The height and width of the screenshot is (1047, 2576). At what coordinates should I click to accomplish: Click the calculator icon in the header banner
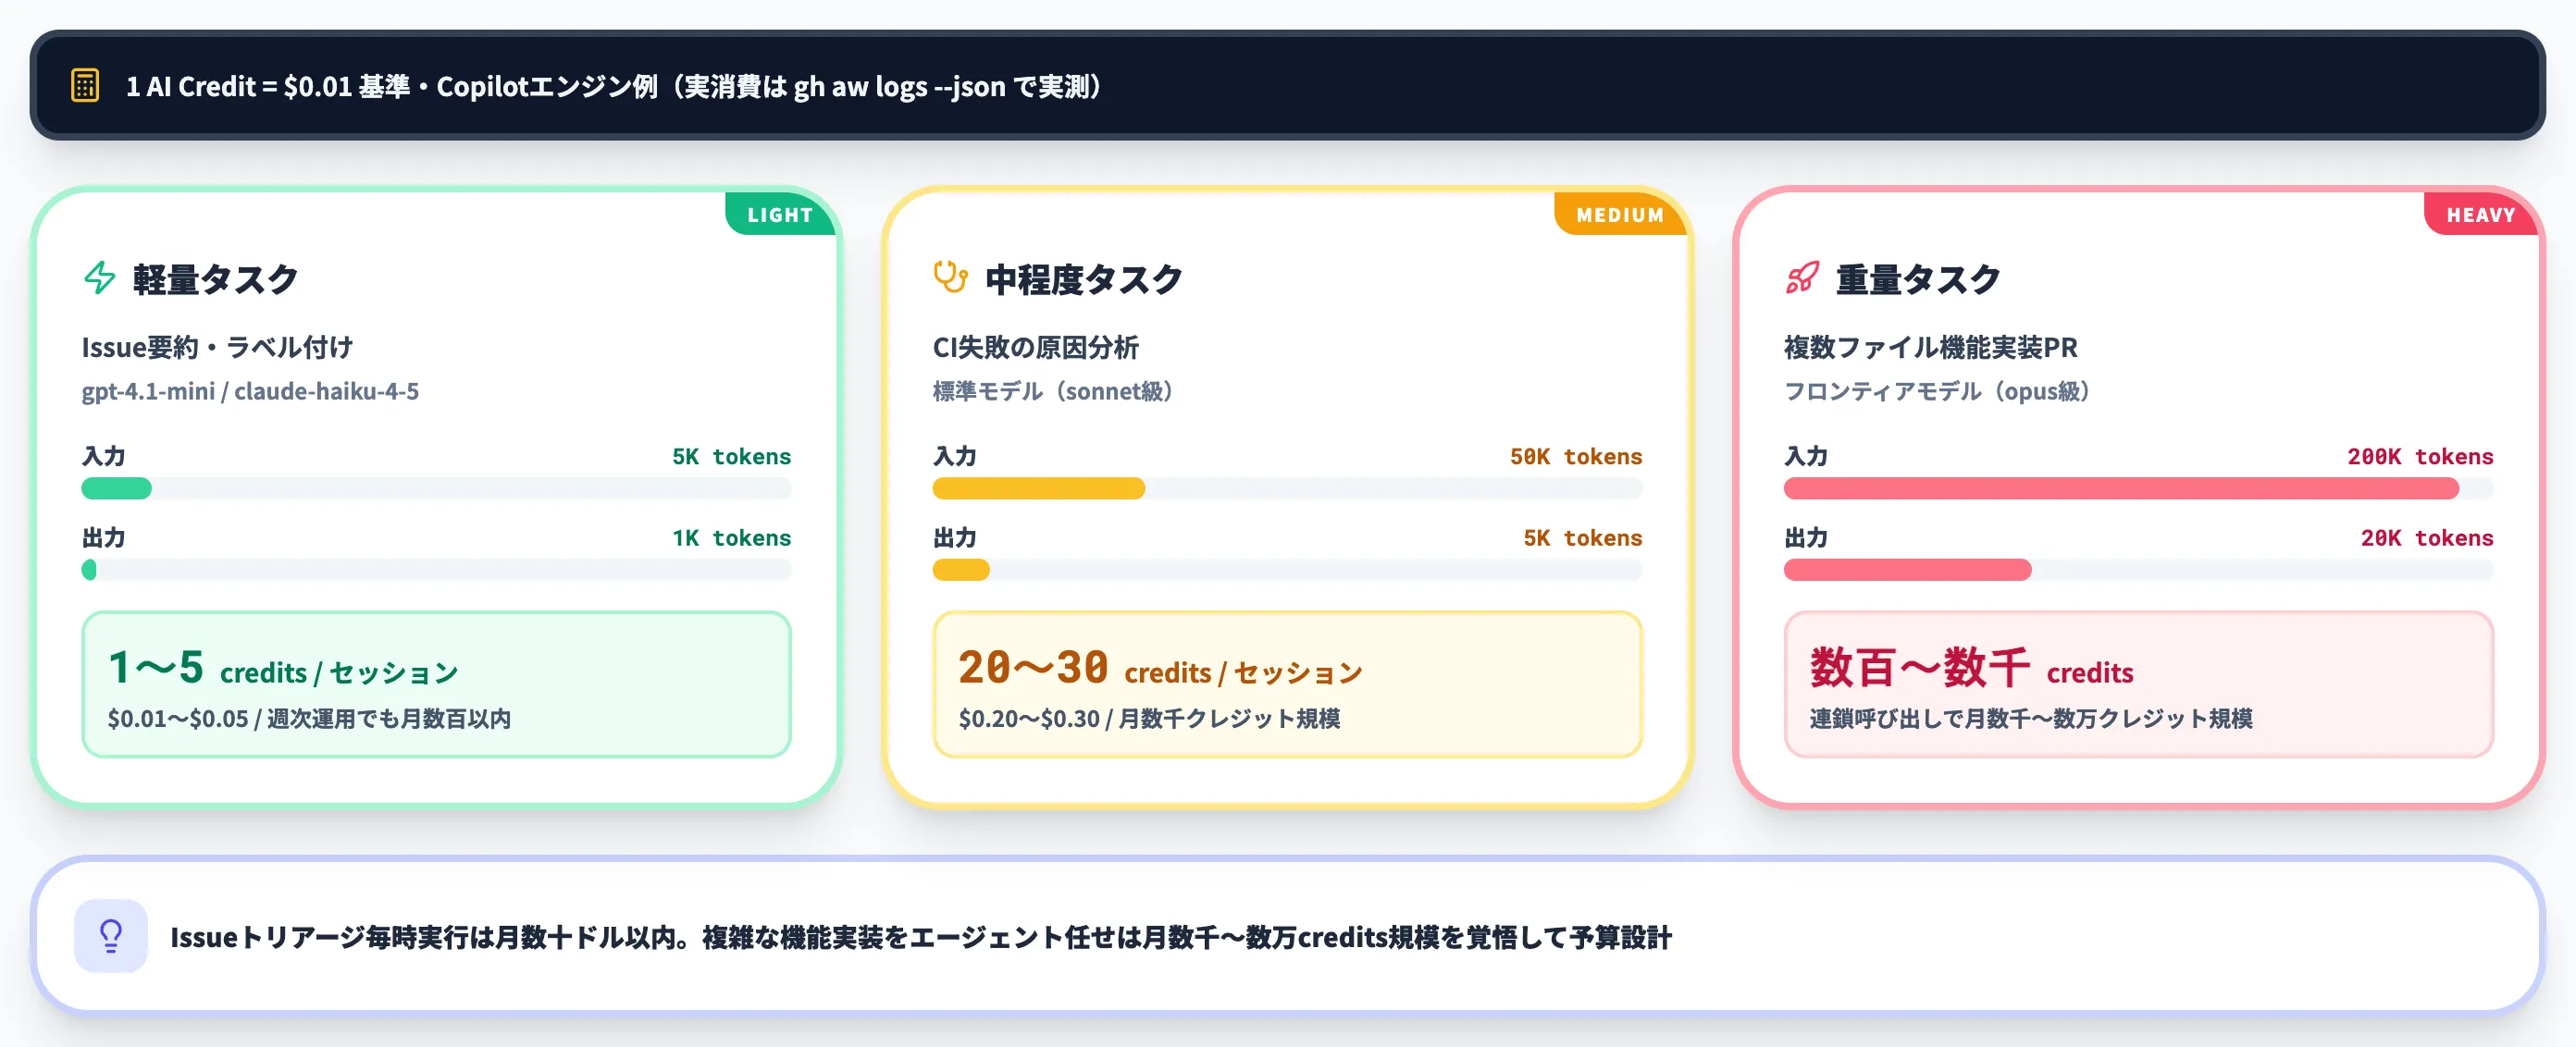pos(85,85)
